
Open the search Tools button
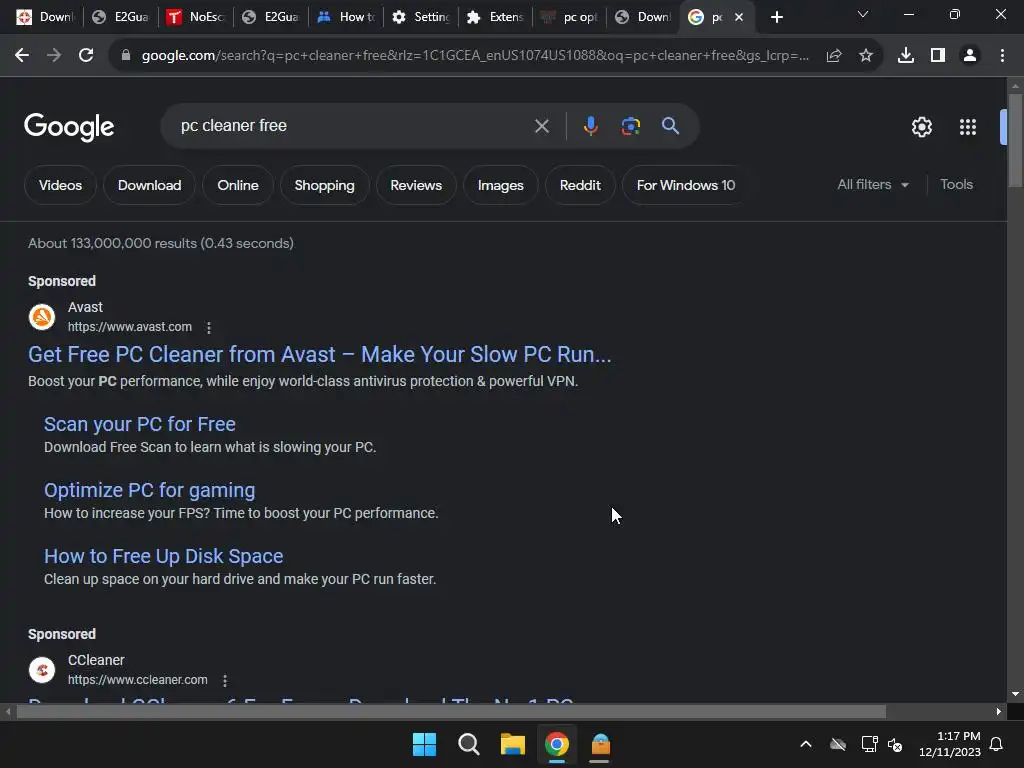point(956,185)
